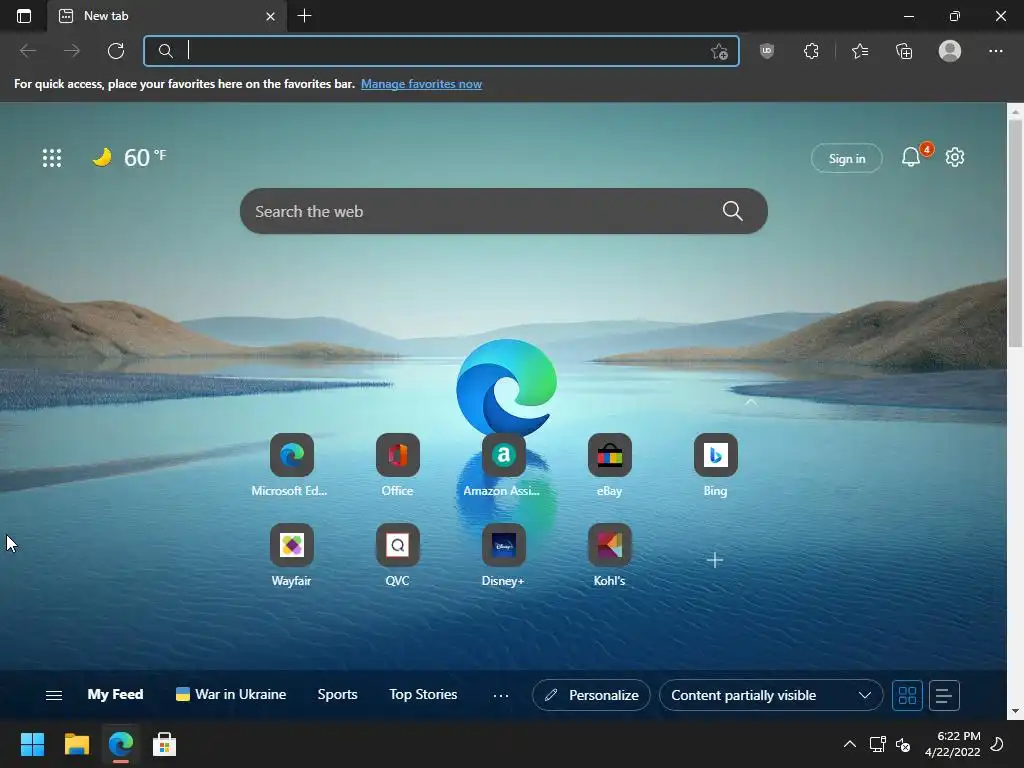The height and width of the screenshot is (768, 1024).
Task: Click the Sign in button
Action: tap(846, 158)
